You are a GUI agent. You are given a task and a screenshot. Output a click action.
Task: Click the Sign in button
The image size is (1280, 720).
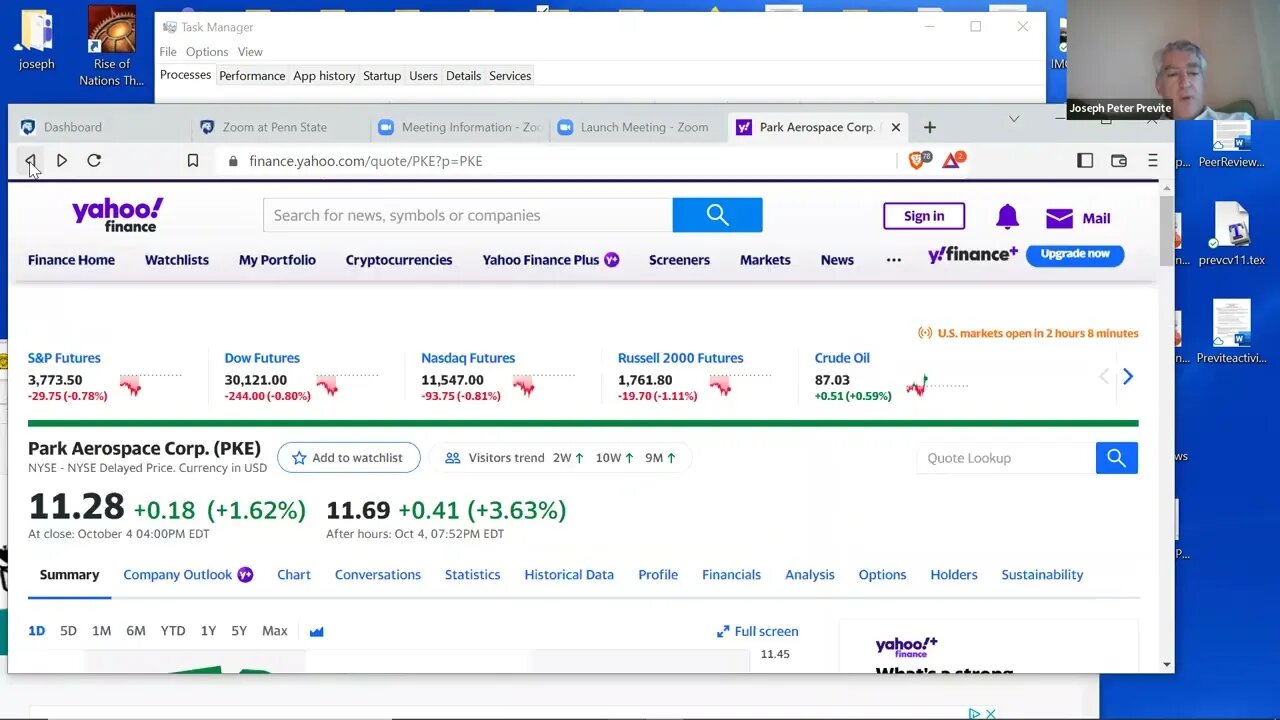coord(924,216)
